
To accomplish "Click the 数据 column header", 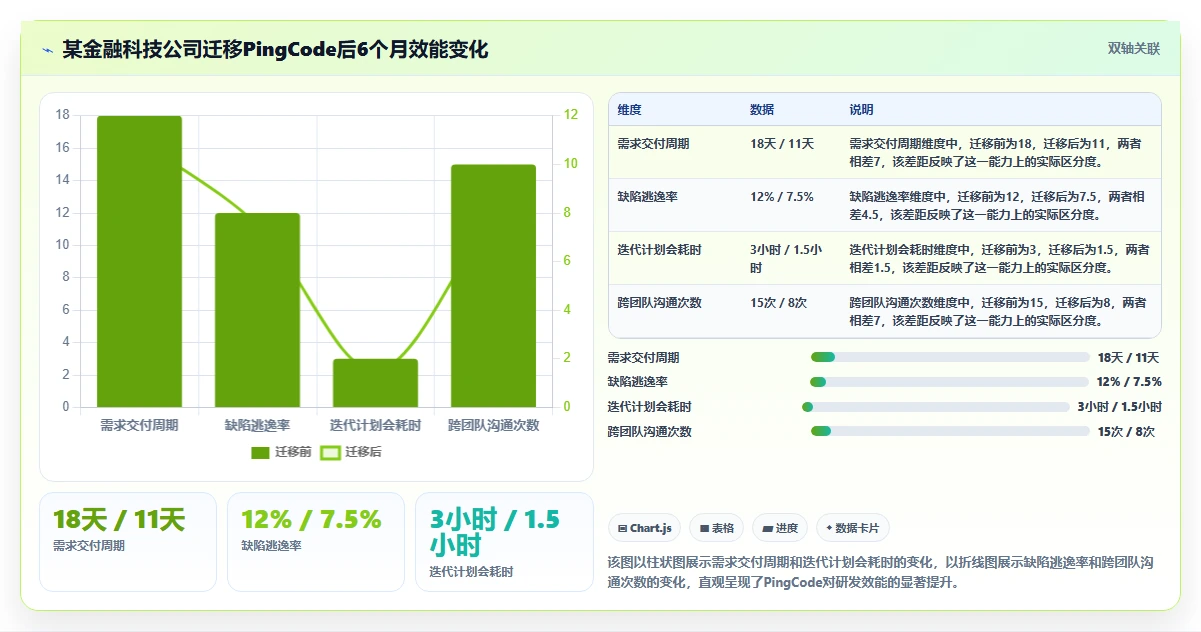I will point(790,109).
